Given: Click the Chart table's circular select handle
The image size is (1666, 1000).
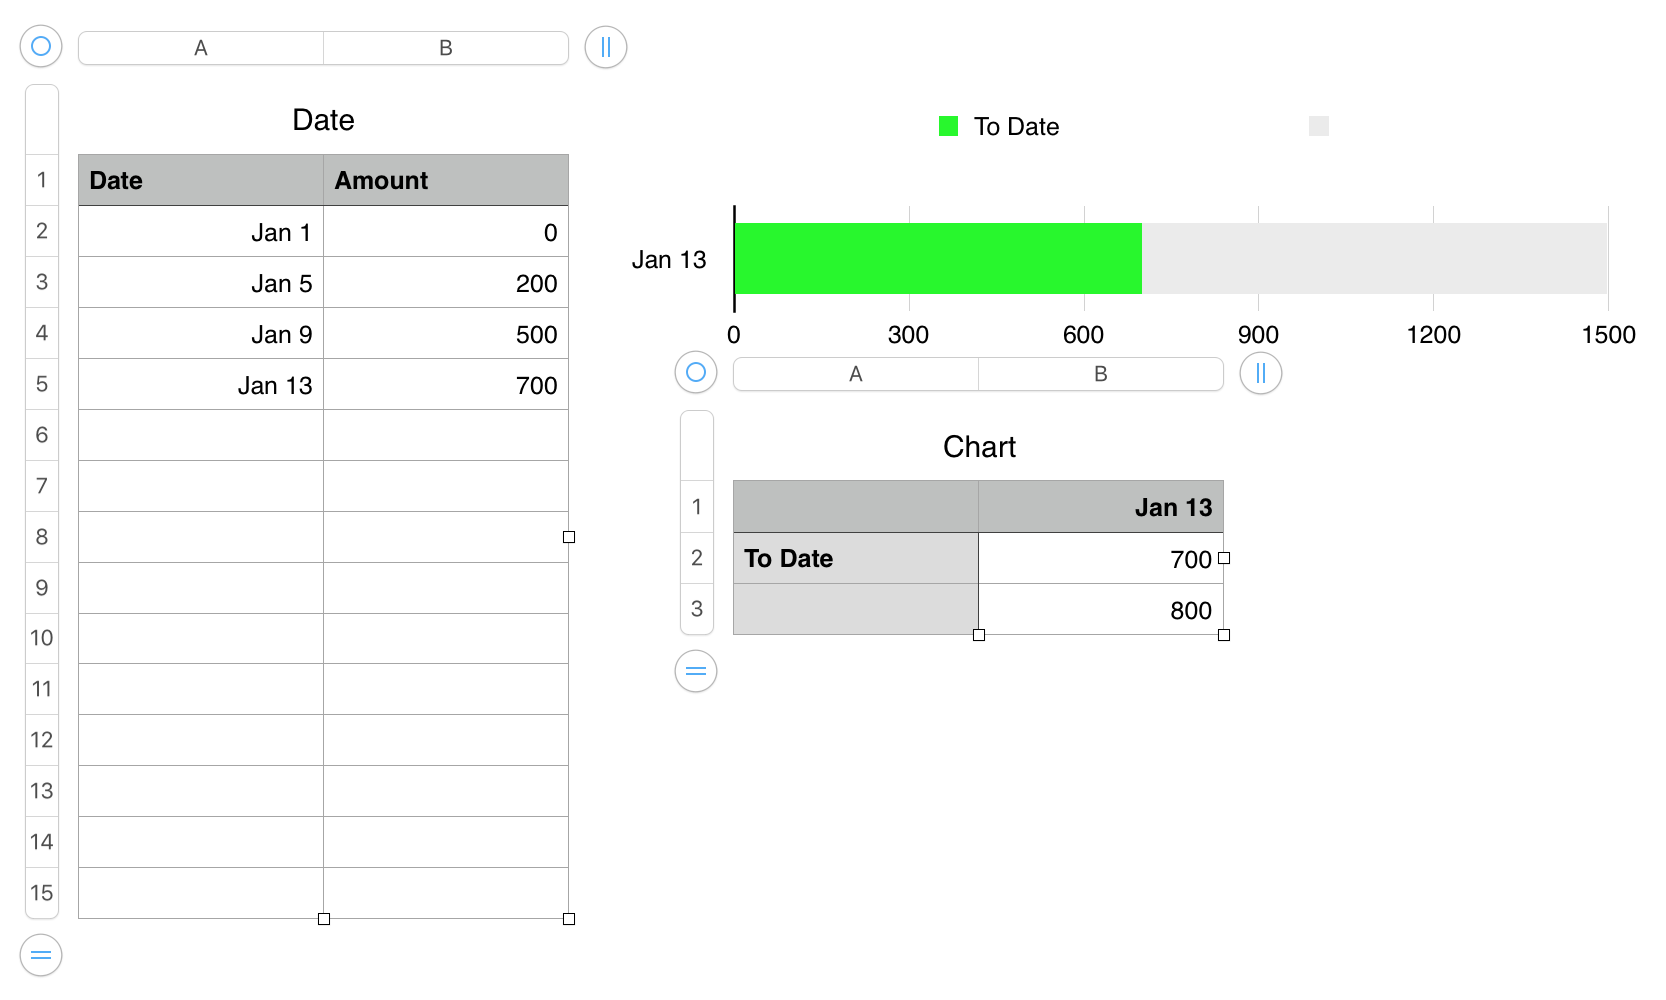Looking at the screenshot, I should 696,373.
